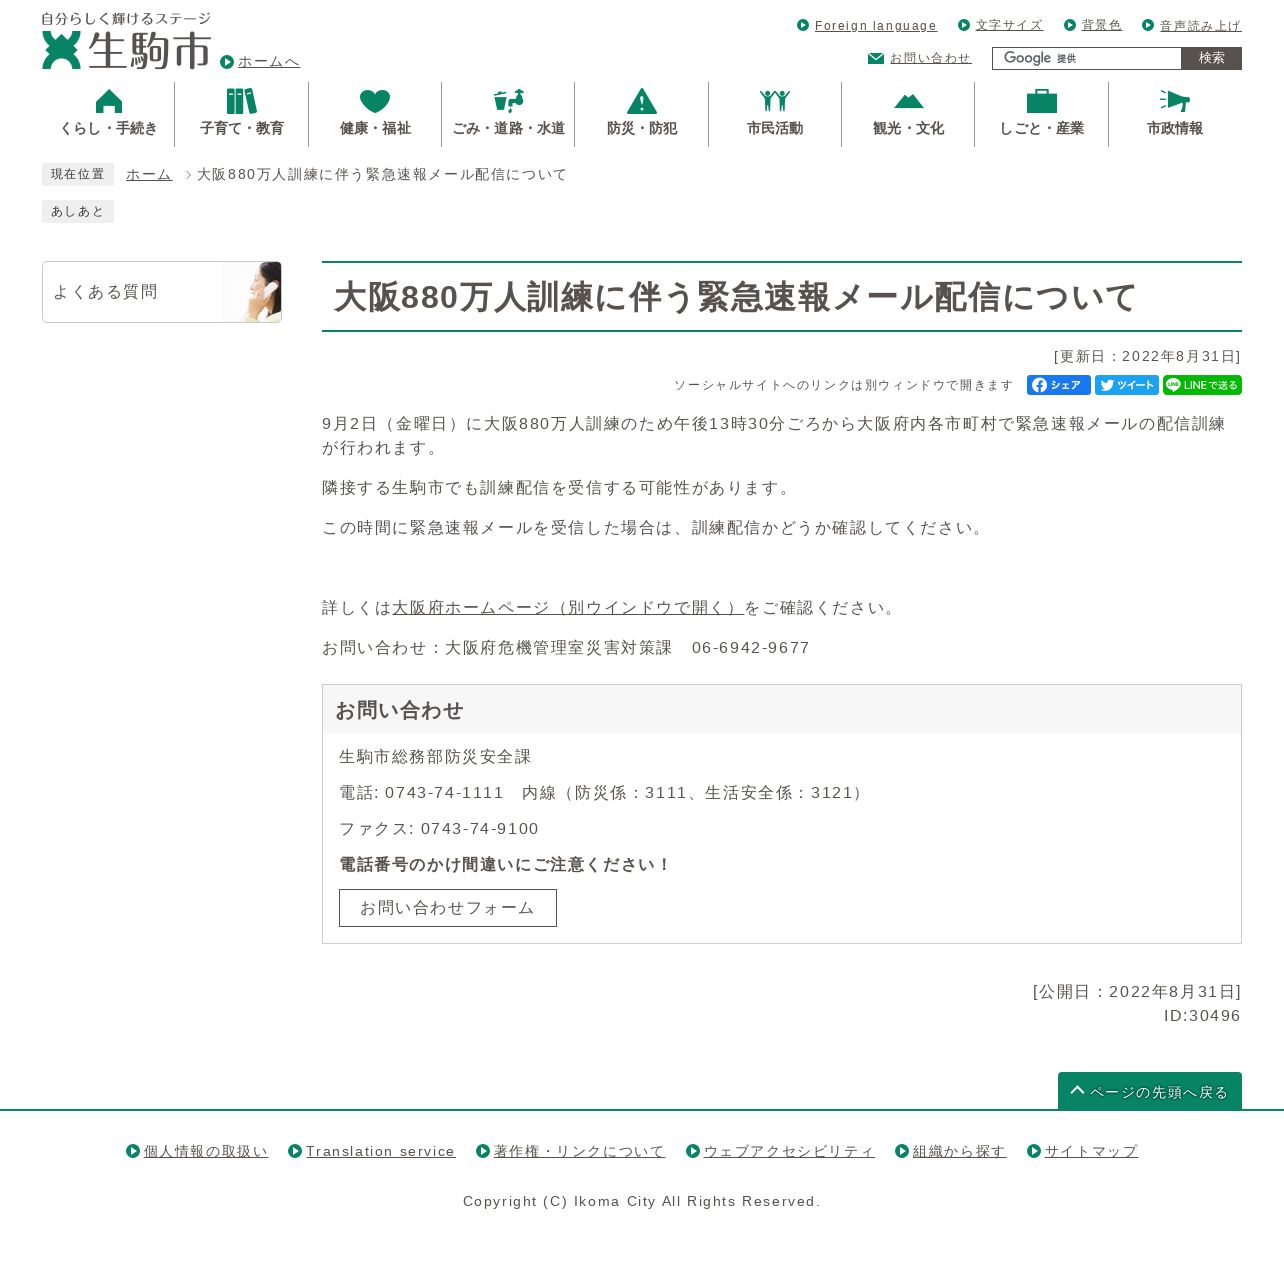
Task: Open the ウェブアクセシビリティ footer link
Action: pyautogui.click(x=789, y=1152)
